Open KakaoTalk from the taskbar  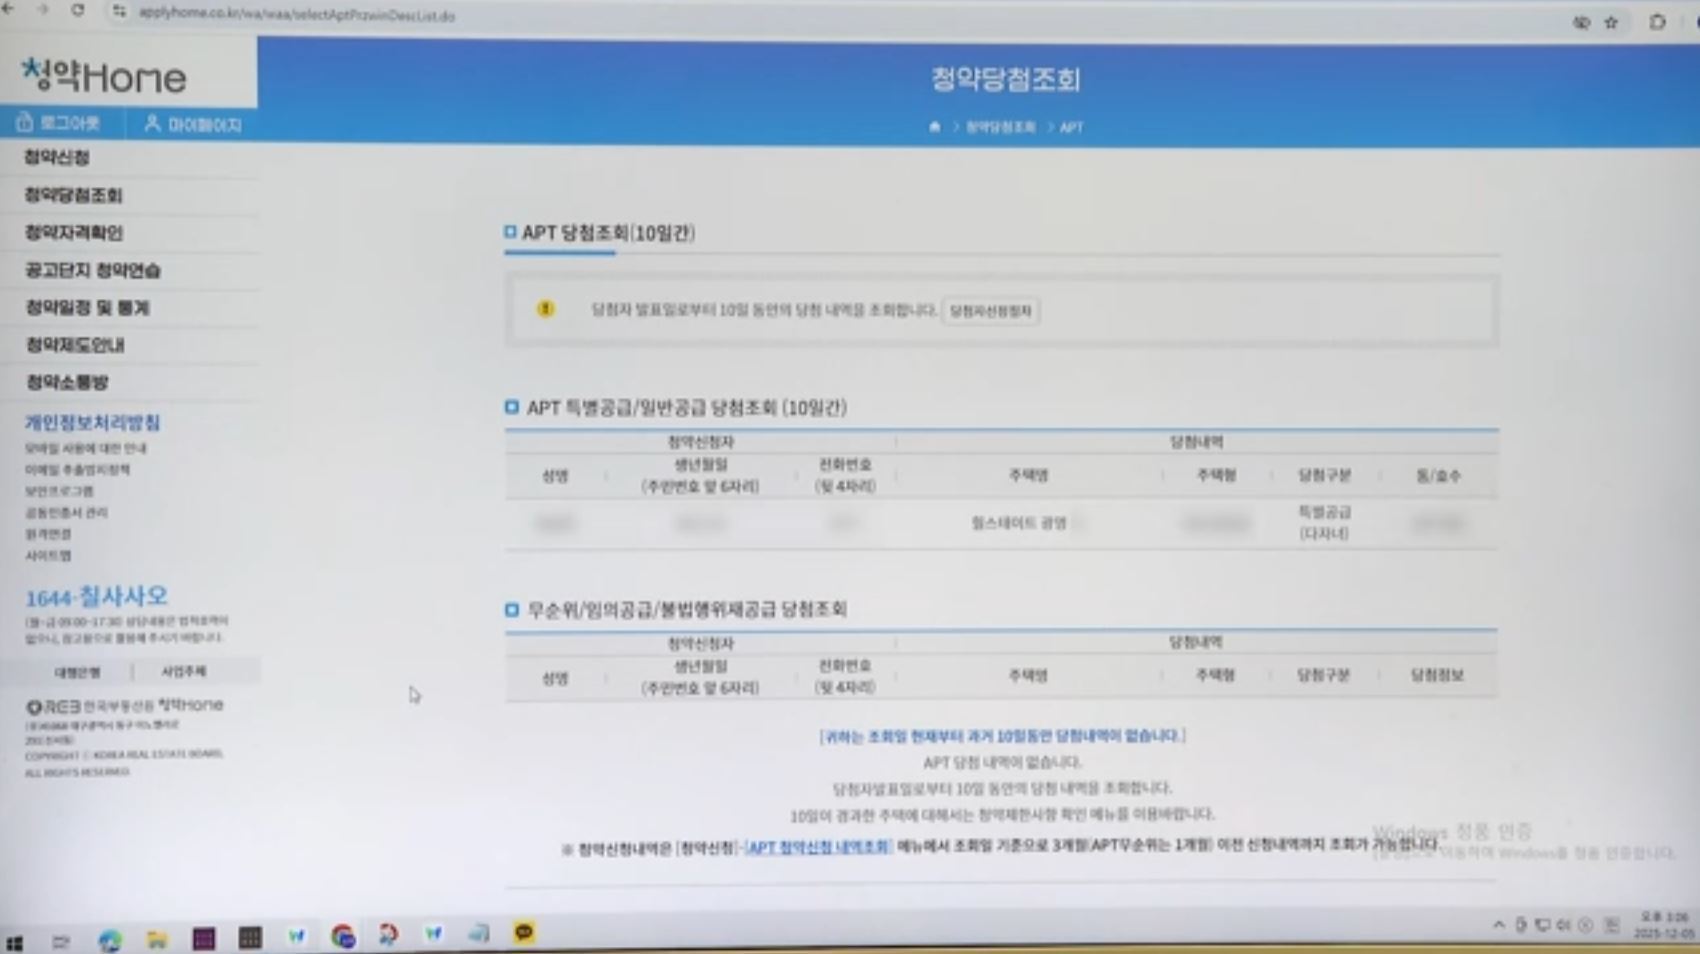[524, 933]
